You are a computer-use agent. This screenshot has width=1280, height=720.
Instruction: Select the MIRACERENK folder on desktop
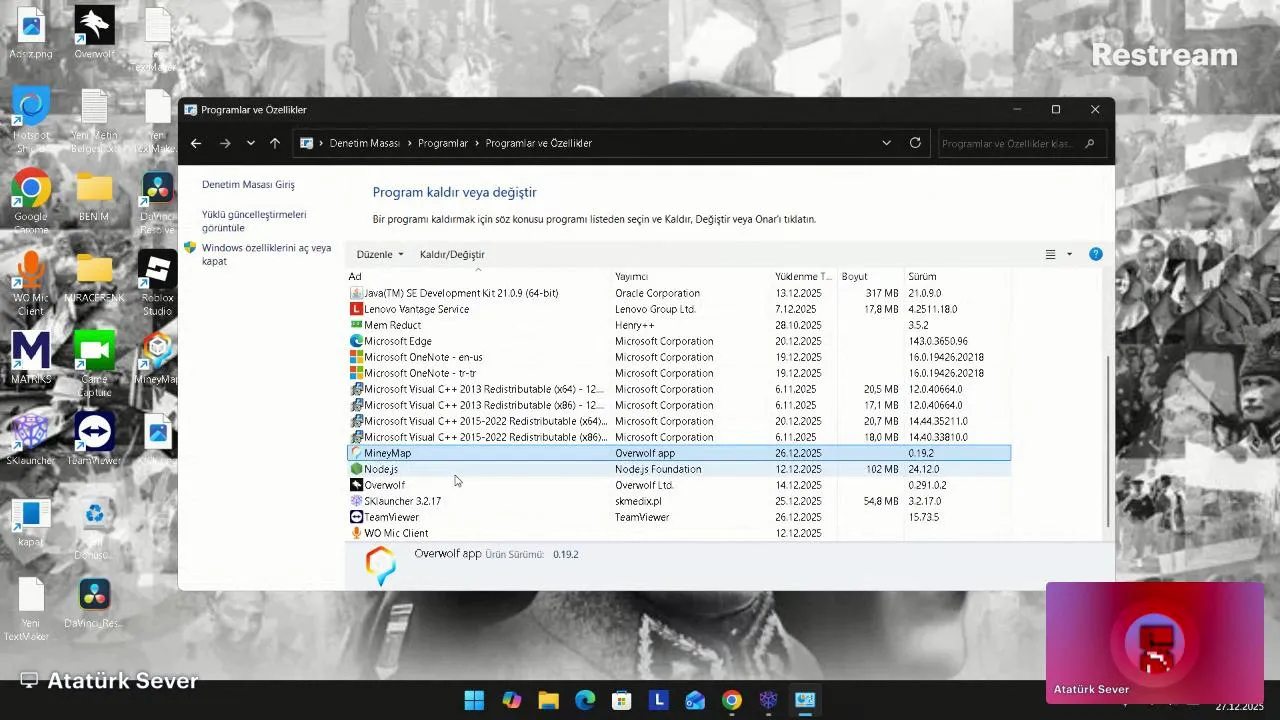[94, 278]
